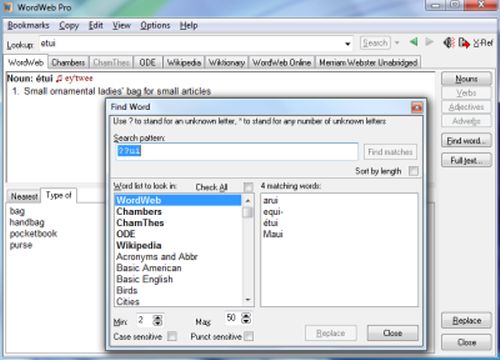The height and width of the screenshot is (360, 500).
Task: Click Close in the main window sidebar
Action: click(466, 342)
